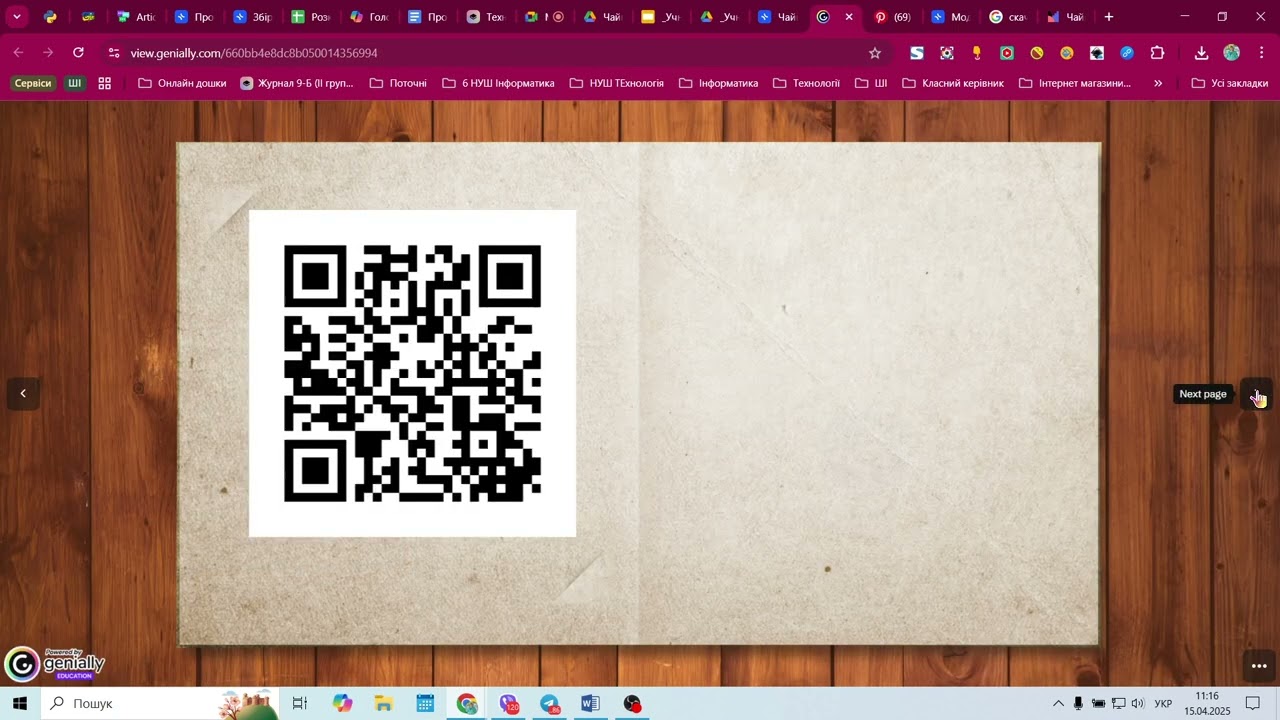
Task: Launch Copilot from the taskbar
Action: (x=343, y=704)
